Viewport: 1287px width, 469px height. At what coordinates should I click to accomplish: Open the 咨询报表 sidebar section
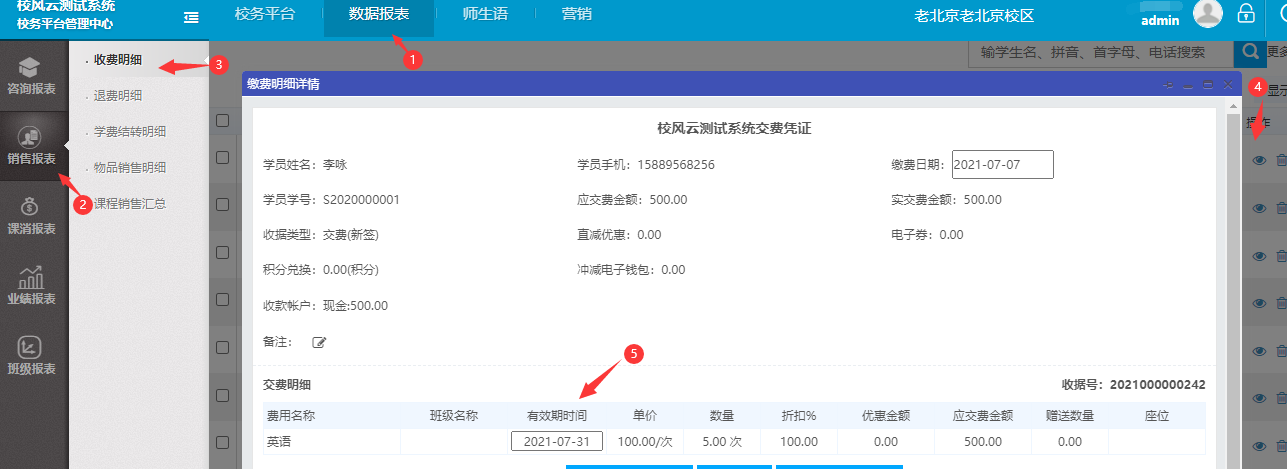(x=31, y=76)
